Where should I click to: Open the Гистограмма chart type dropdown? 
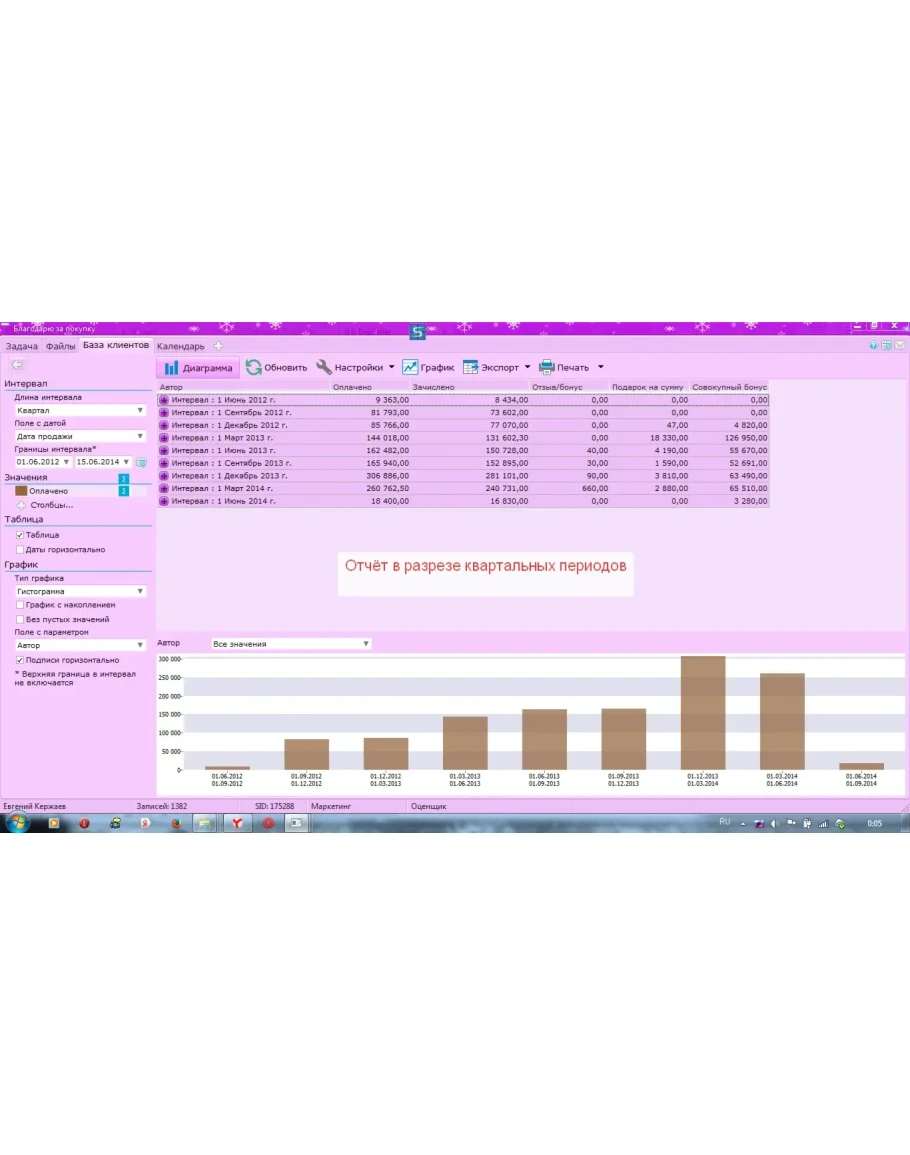pos(80,592)
